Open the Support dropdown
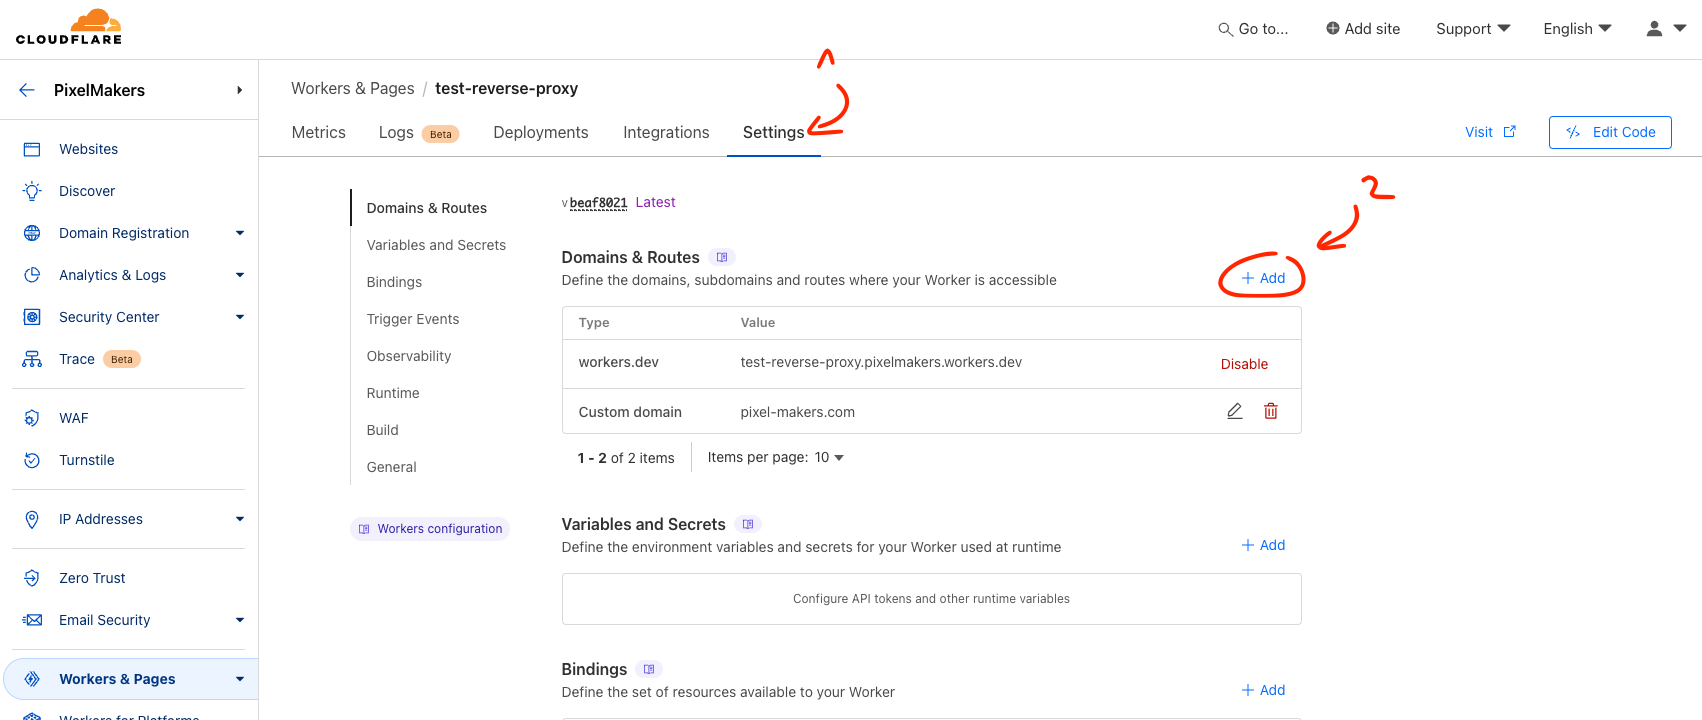This screenshot has height=720, width=1702. (x=1473, y=29)
